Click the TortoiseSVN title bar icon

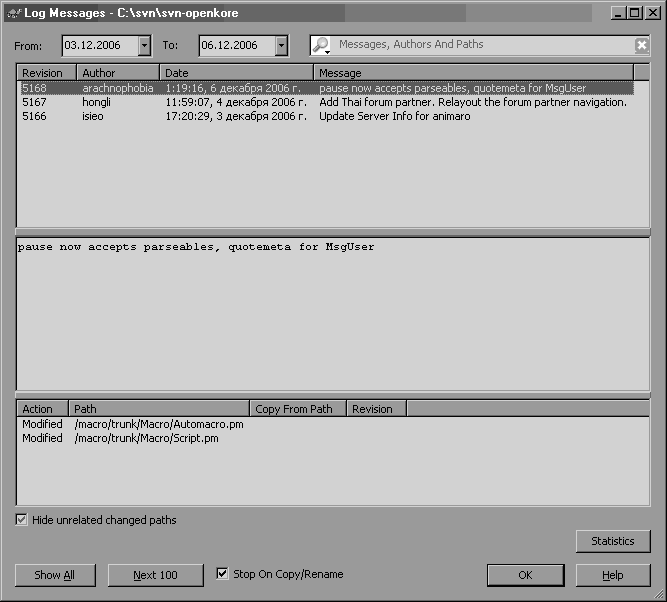pos(14,13)
